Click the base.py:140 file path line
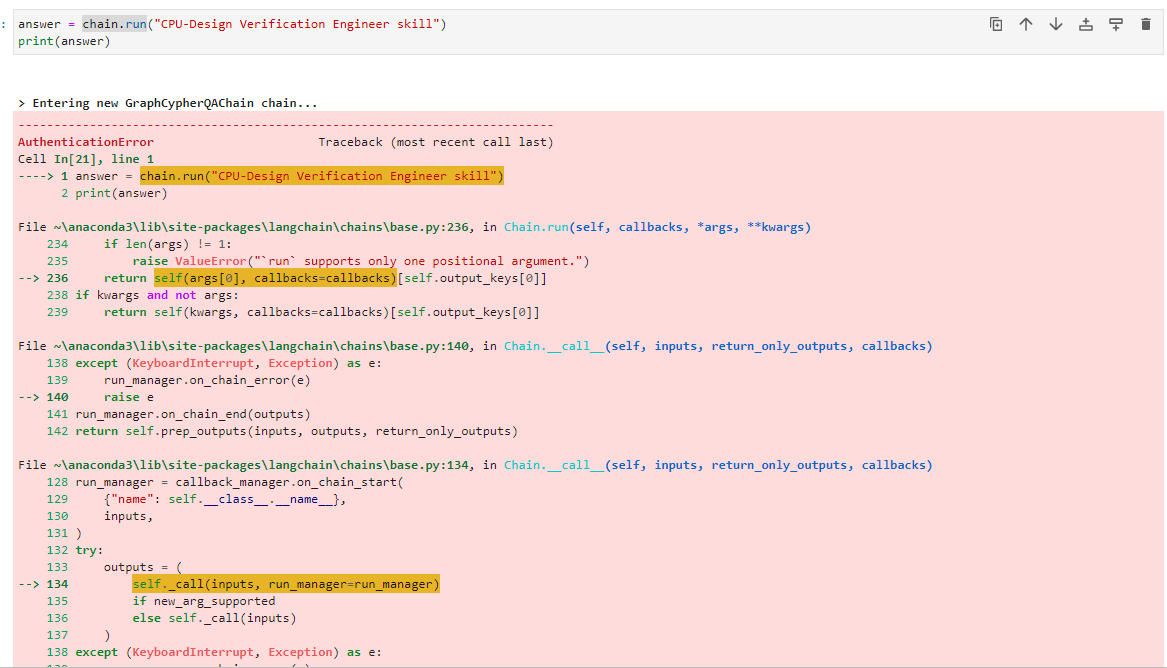The width and height of the screenshot is (1167, 668). click(x=475, y=346)
